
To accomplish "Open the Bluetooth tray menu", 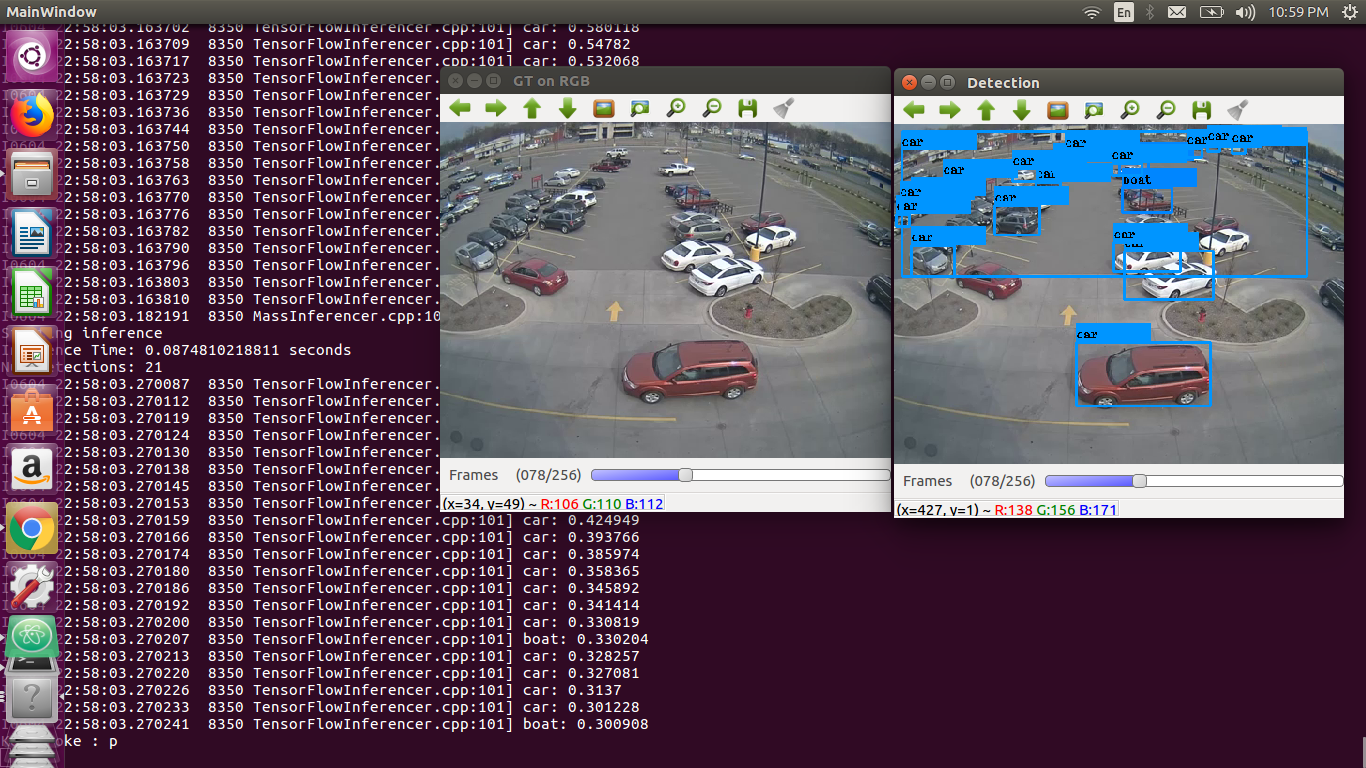I will pos(1151,12).
